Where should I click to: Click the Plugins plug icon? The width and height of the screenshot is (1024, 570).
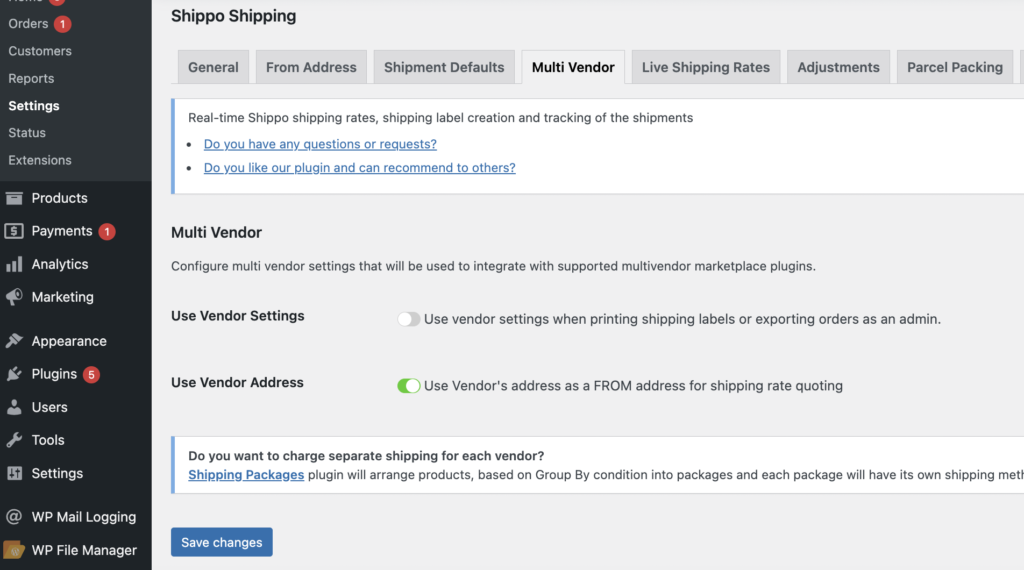tap(14, 374)
